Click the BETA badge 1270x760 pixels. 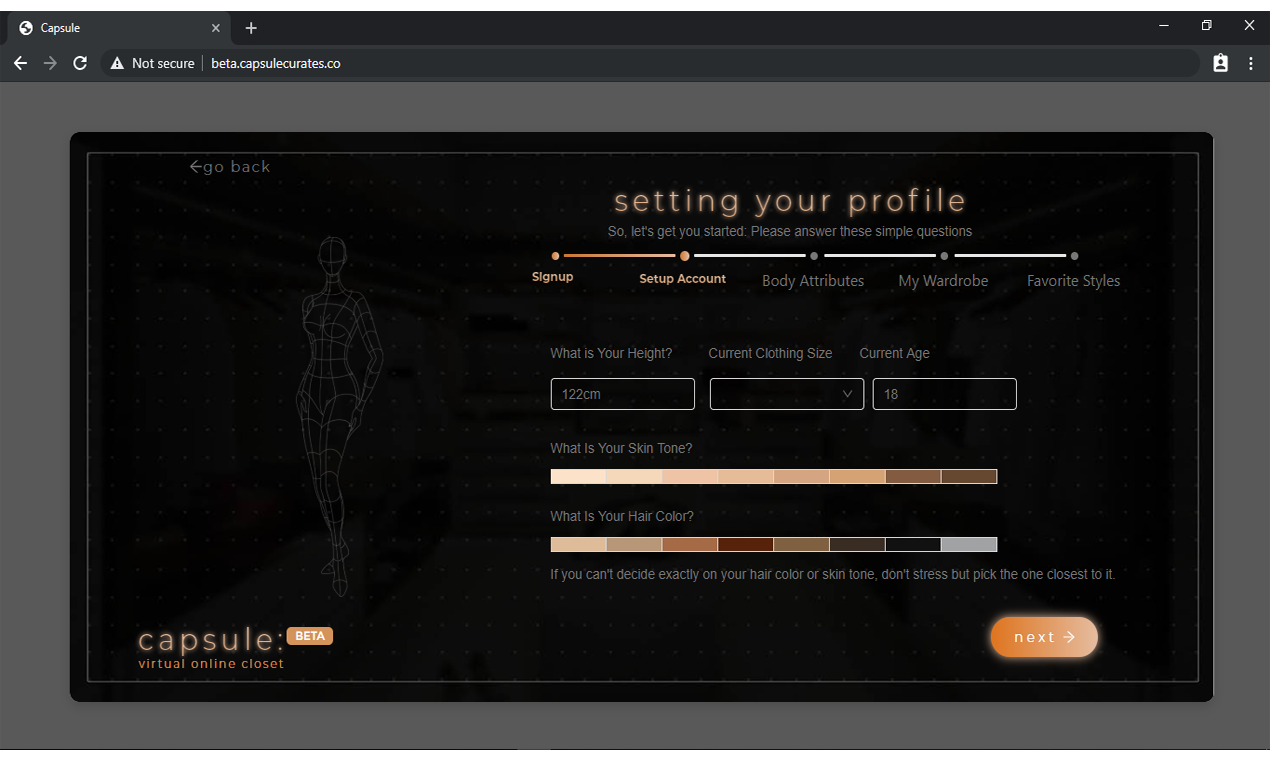(309, 635)
